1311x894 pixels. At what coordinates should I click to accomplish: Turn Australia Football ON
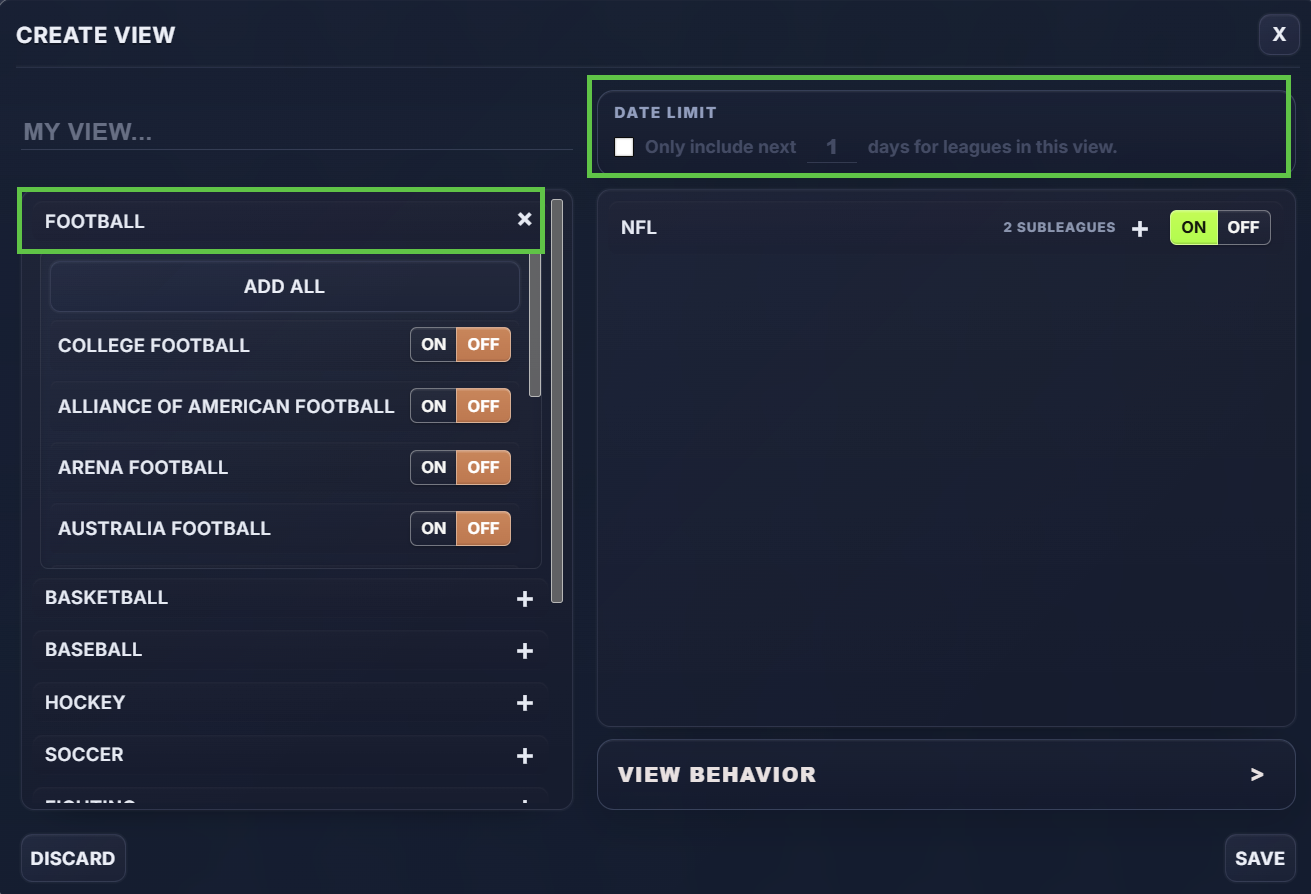434,528
